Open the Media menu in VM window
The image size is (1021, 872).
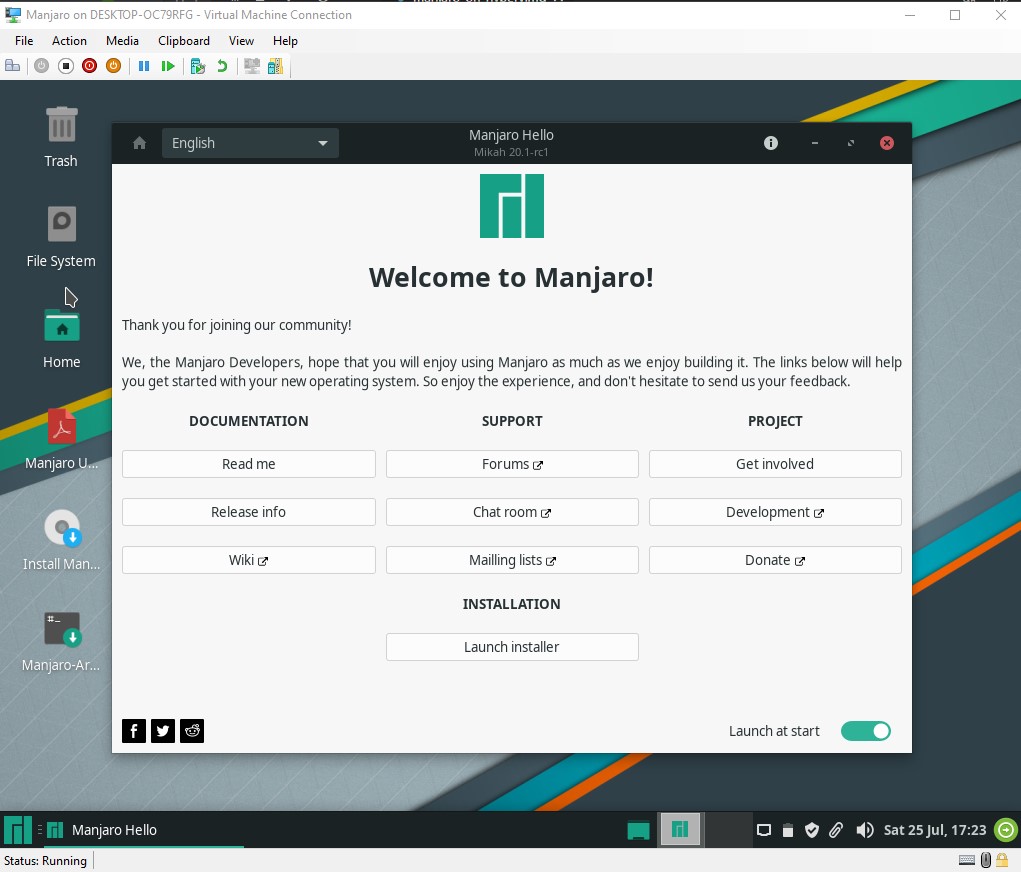122,41
